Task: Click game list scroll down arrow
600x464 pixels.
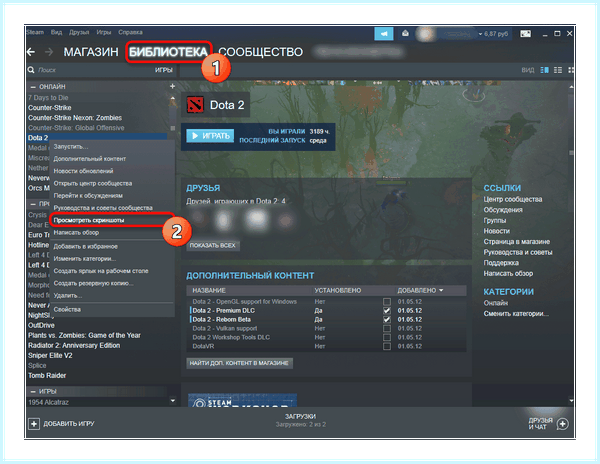Action: point(173,401)
